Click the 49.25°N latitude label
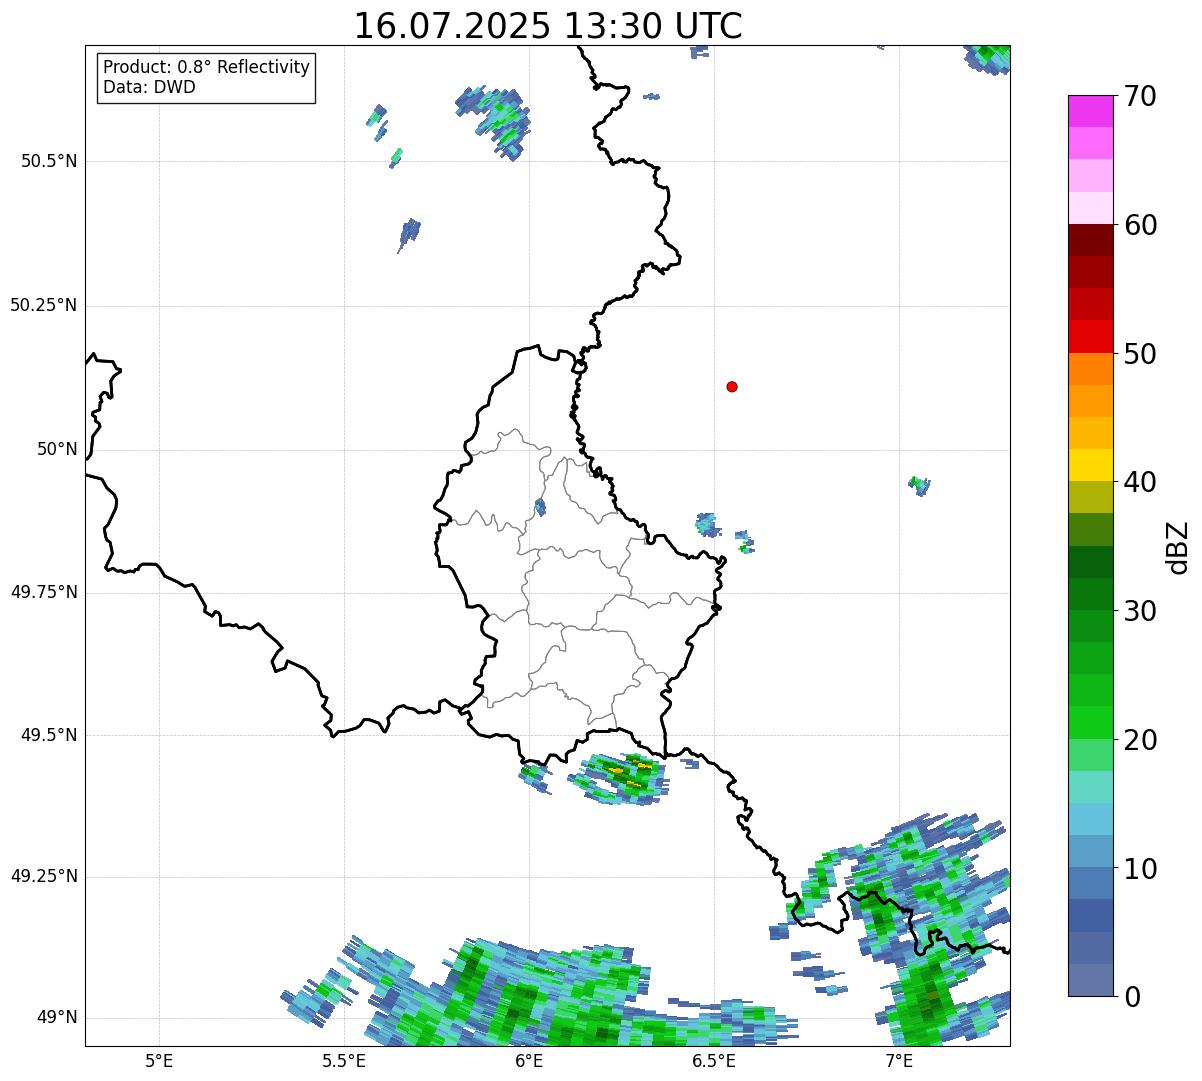Image resolution: width=1202 pixels, height=1081 pixels. point(44,876)
